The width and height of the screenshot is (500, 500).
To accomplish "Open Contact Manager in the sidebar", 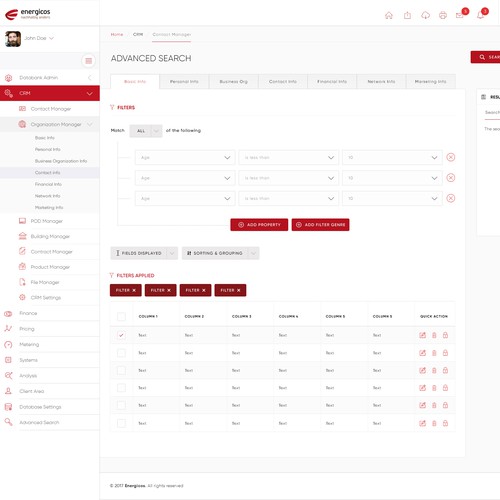I will pyautogui.click(x=51, y=109).
